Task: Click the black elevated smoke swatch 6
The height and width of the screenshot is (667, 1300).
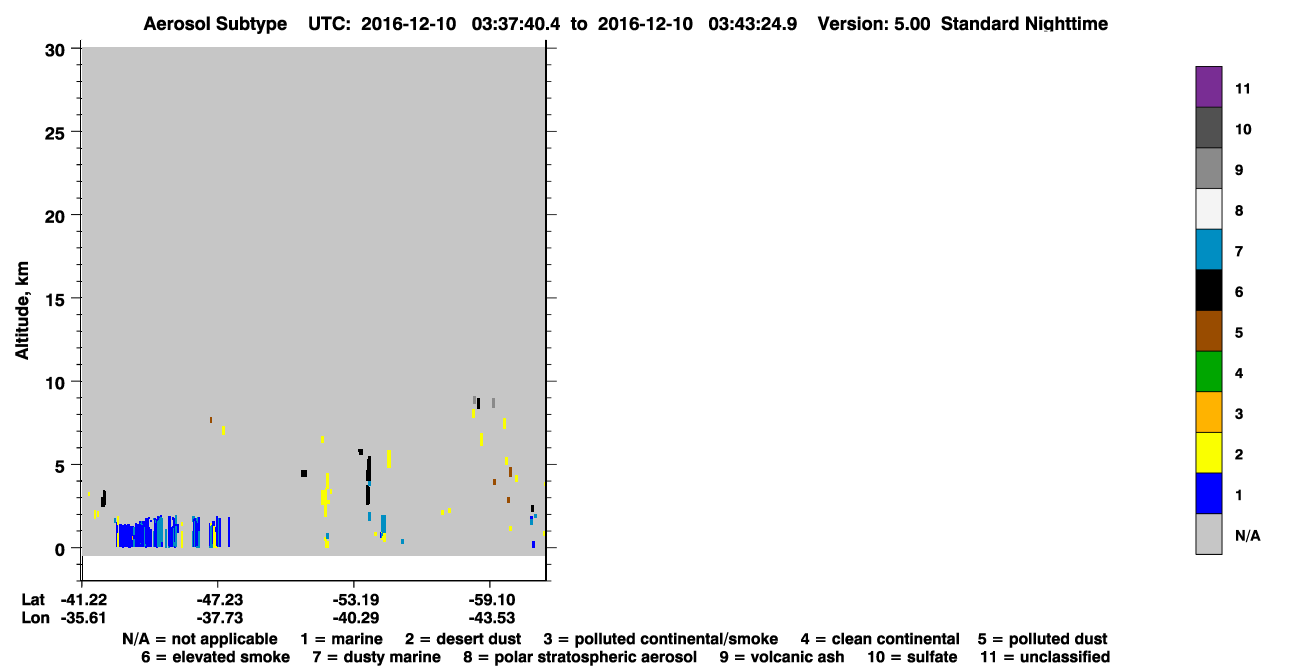Action: [1208, 291]
